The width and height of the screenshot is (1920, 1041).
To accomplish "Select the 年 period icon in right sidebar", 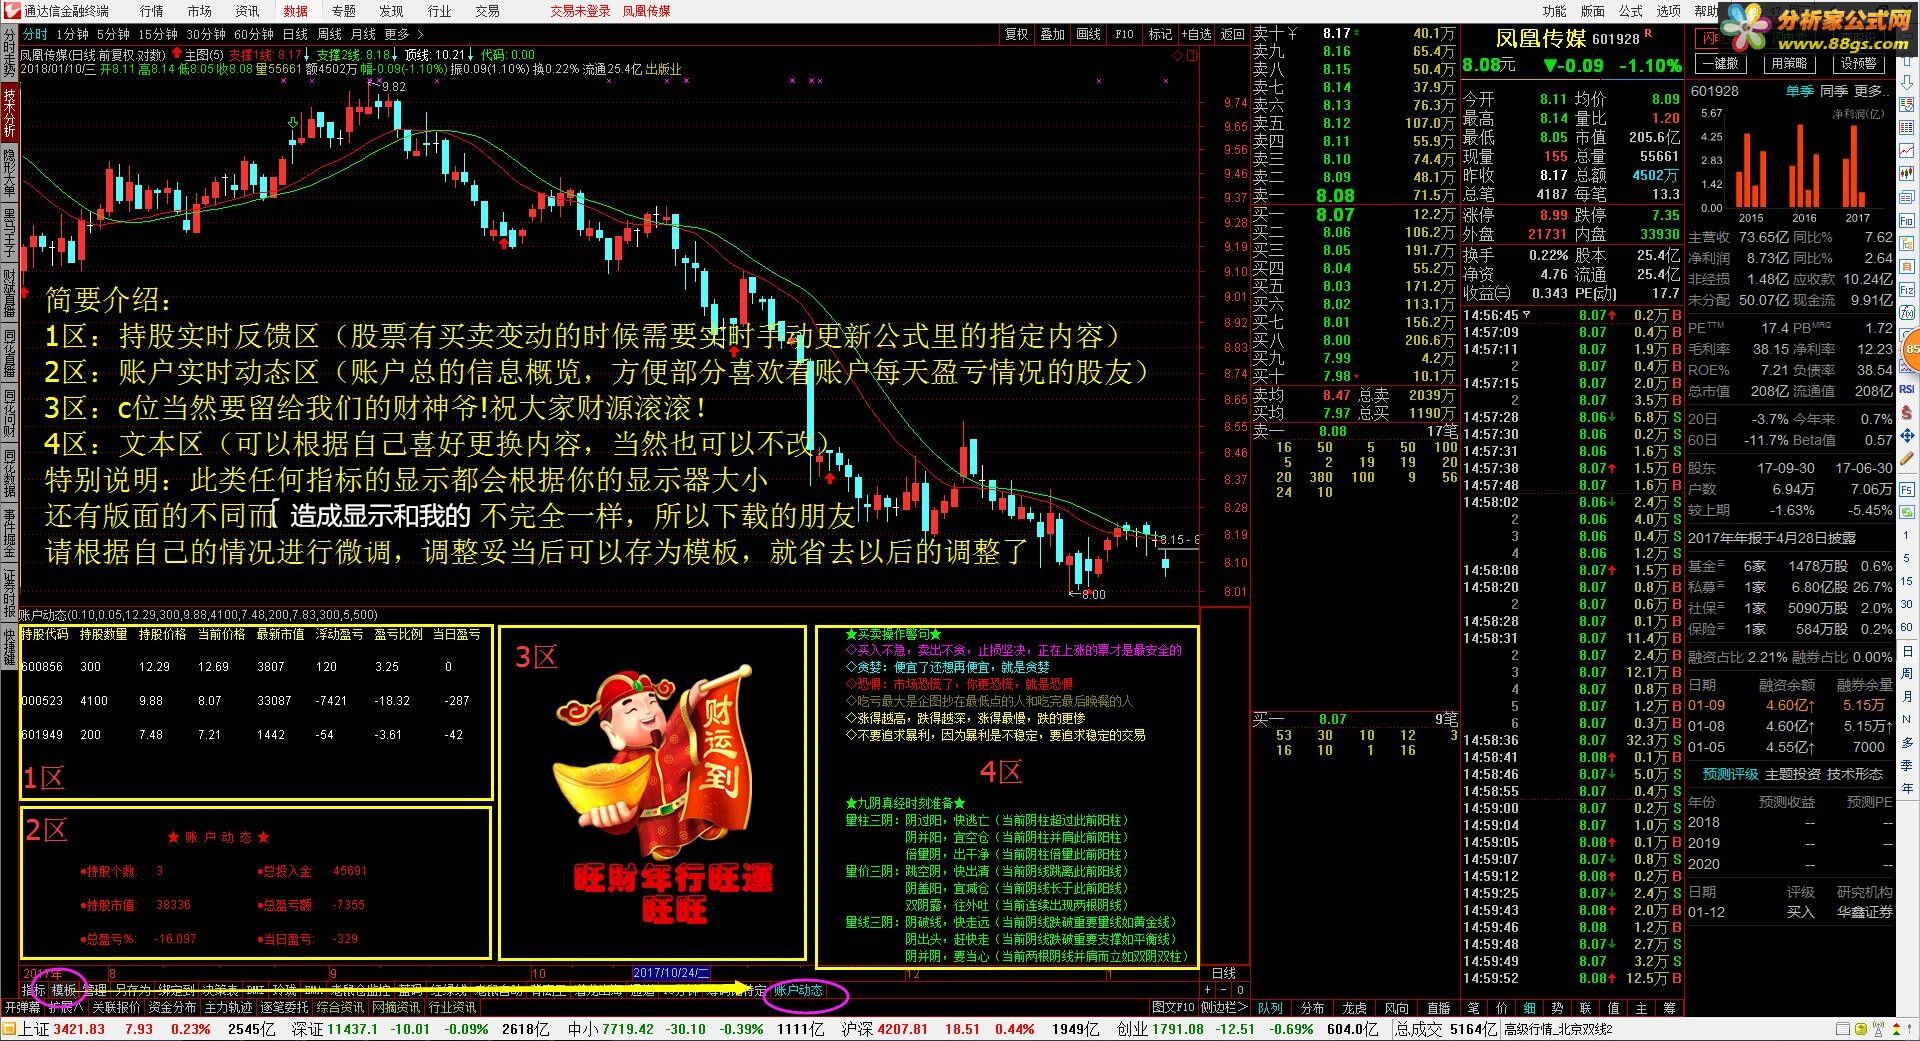I will [x=1907, y=788].
